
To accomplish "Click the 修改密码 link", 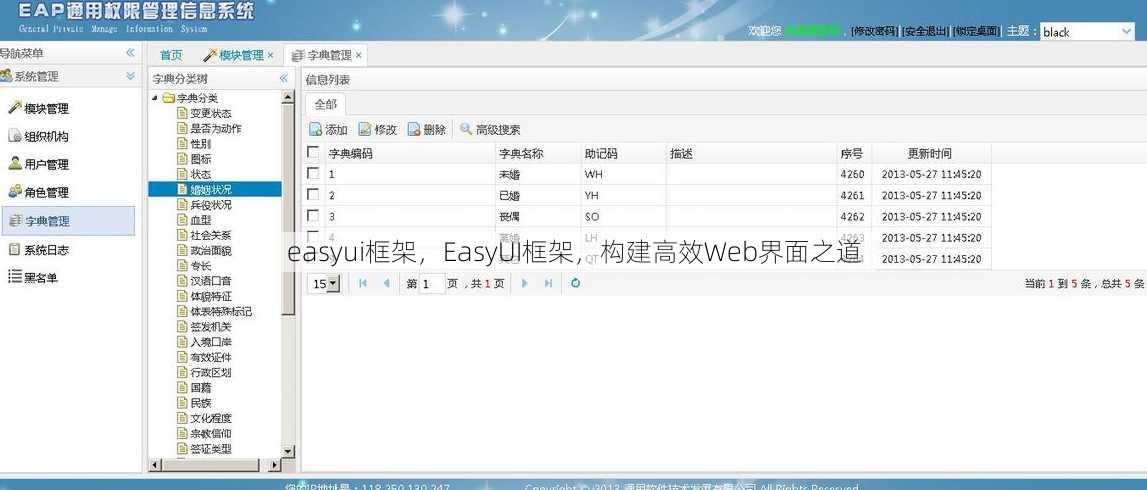I will coord(874,31).
